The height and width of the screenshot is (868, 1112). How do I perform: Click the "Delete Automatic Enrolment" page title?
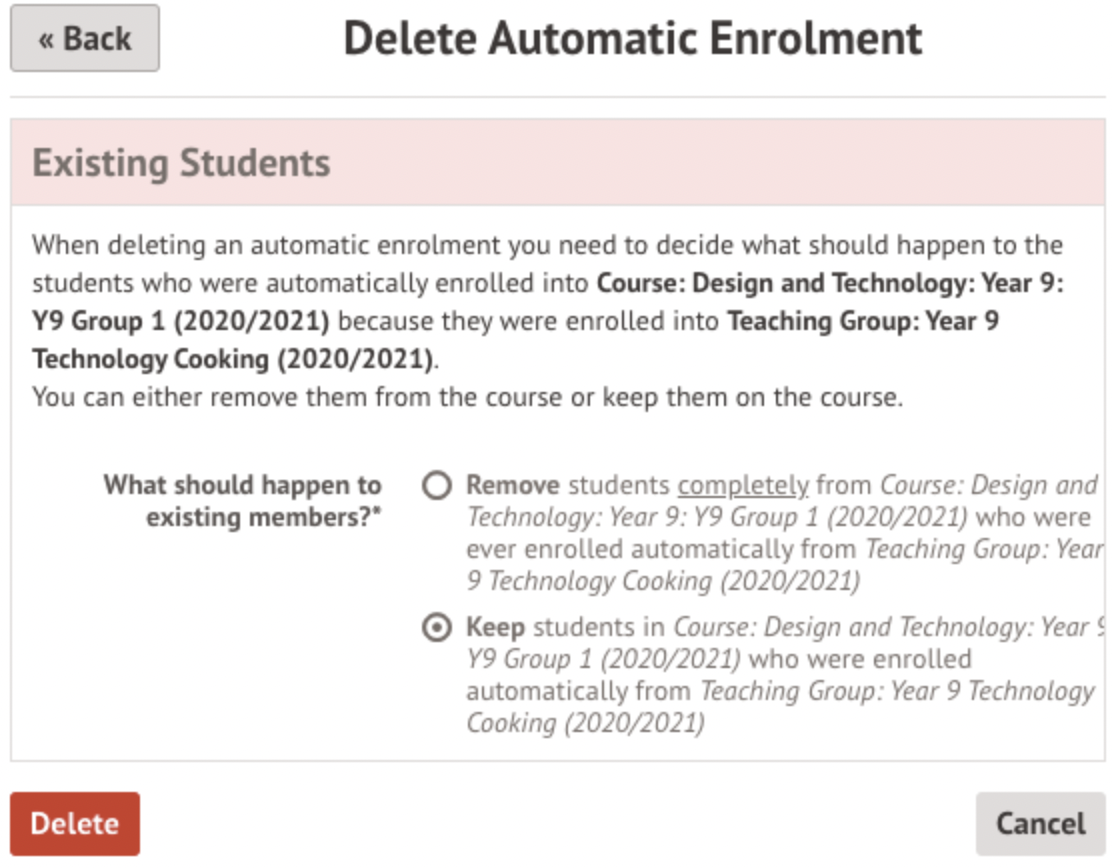pyautogui.click(x=632, y=39)
